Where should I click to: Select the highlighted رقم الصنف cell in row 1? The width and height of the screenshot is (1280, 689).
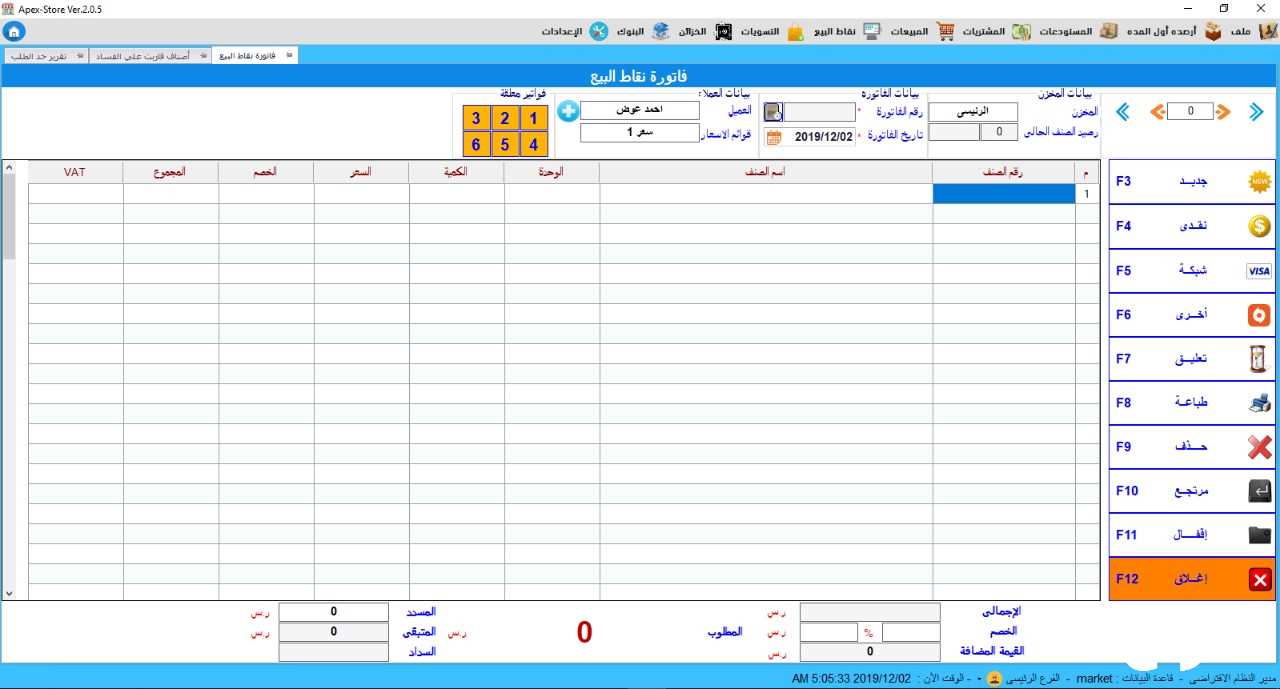1003,194
